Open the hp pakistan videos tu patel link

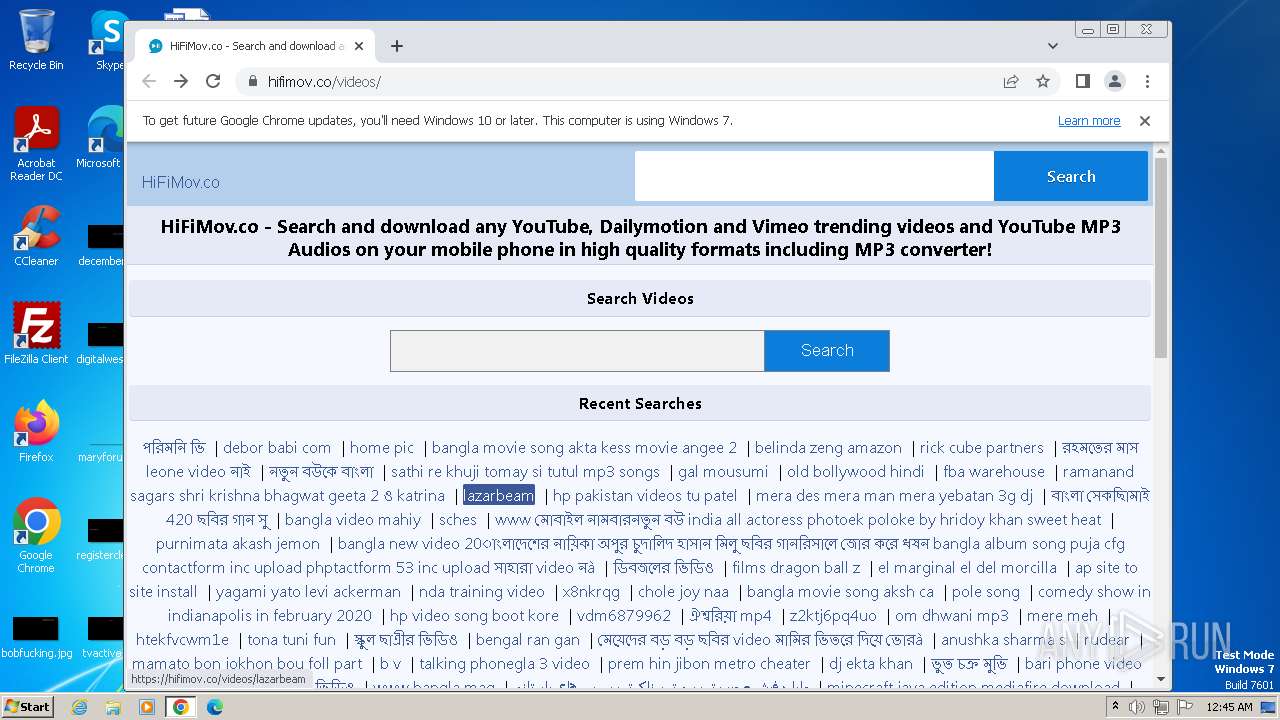[x=645, y=496]
